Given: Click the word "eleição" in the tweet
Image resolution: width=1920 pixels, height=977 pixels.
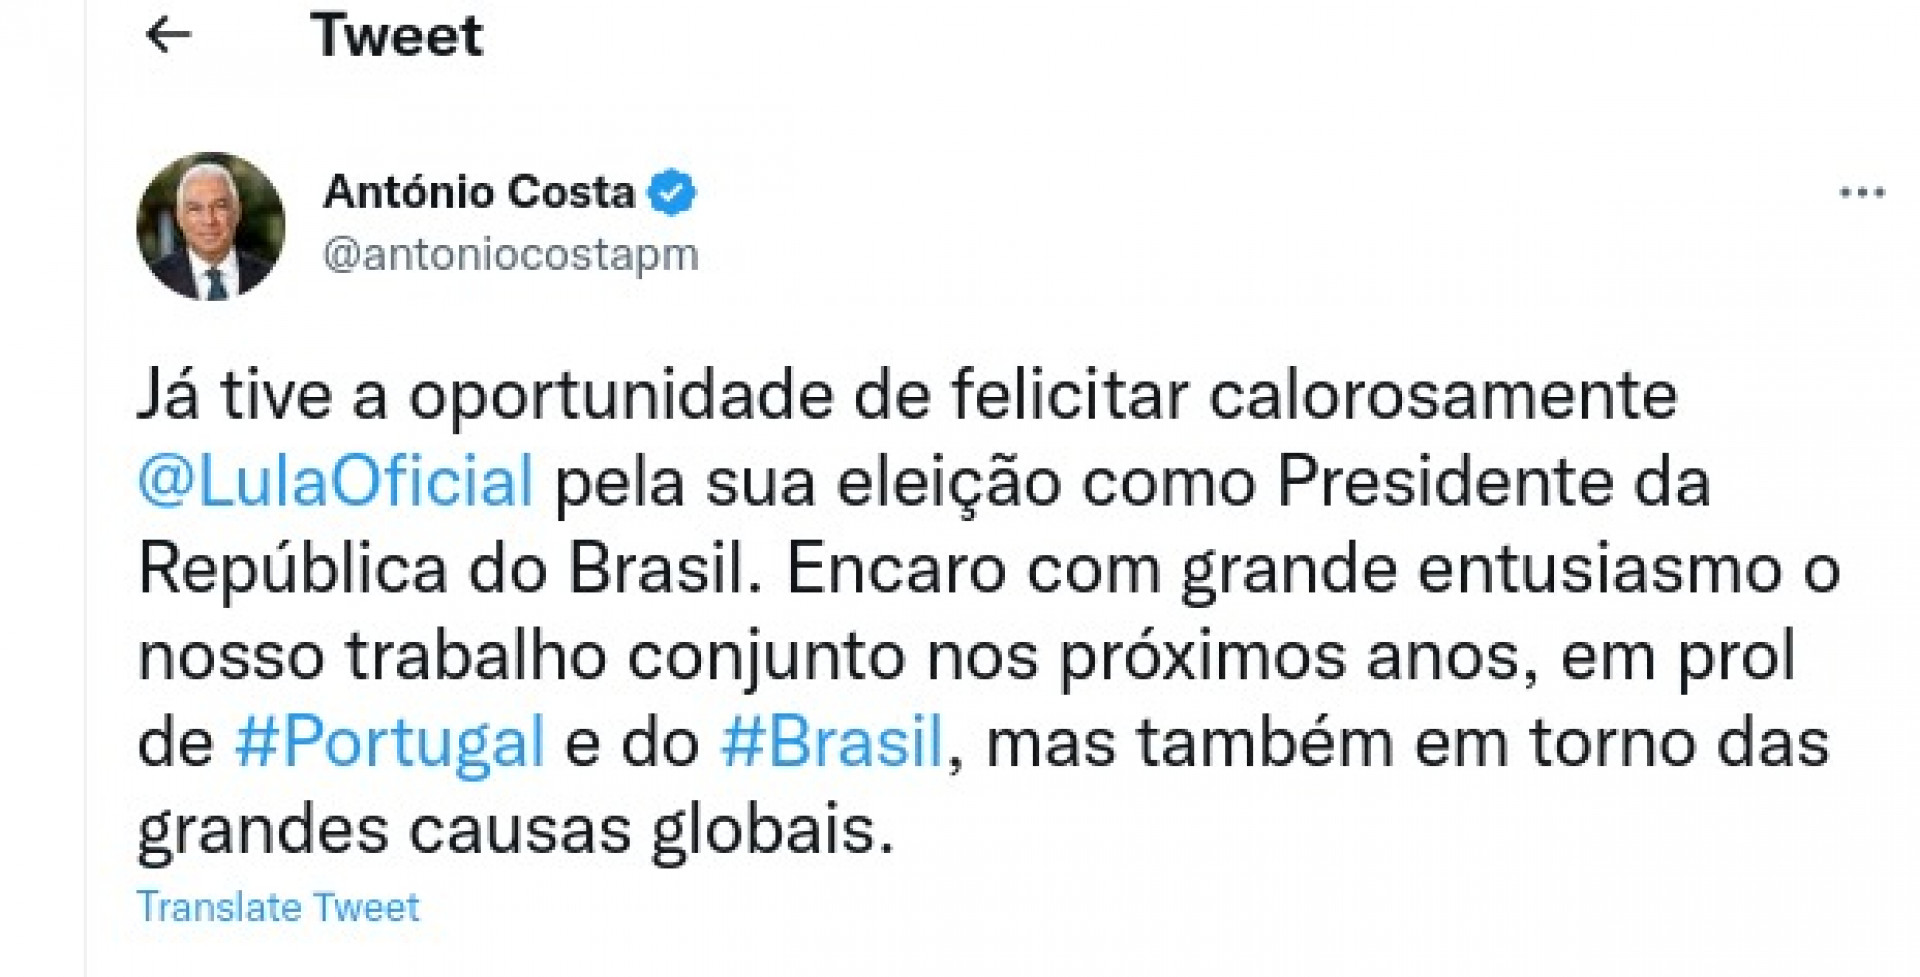Looking at the screenshot, I should [948, 482].
